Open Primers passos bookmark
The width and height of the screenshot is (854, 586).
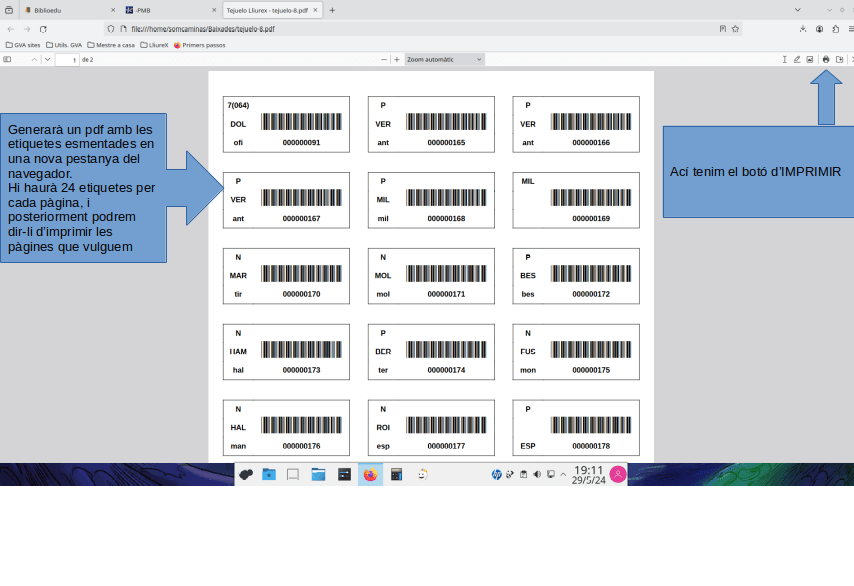(x=199, y=45)
